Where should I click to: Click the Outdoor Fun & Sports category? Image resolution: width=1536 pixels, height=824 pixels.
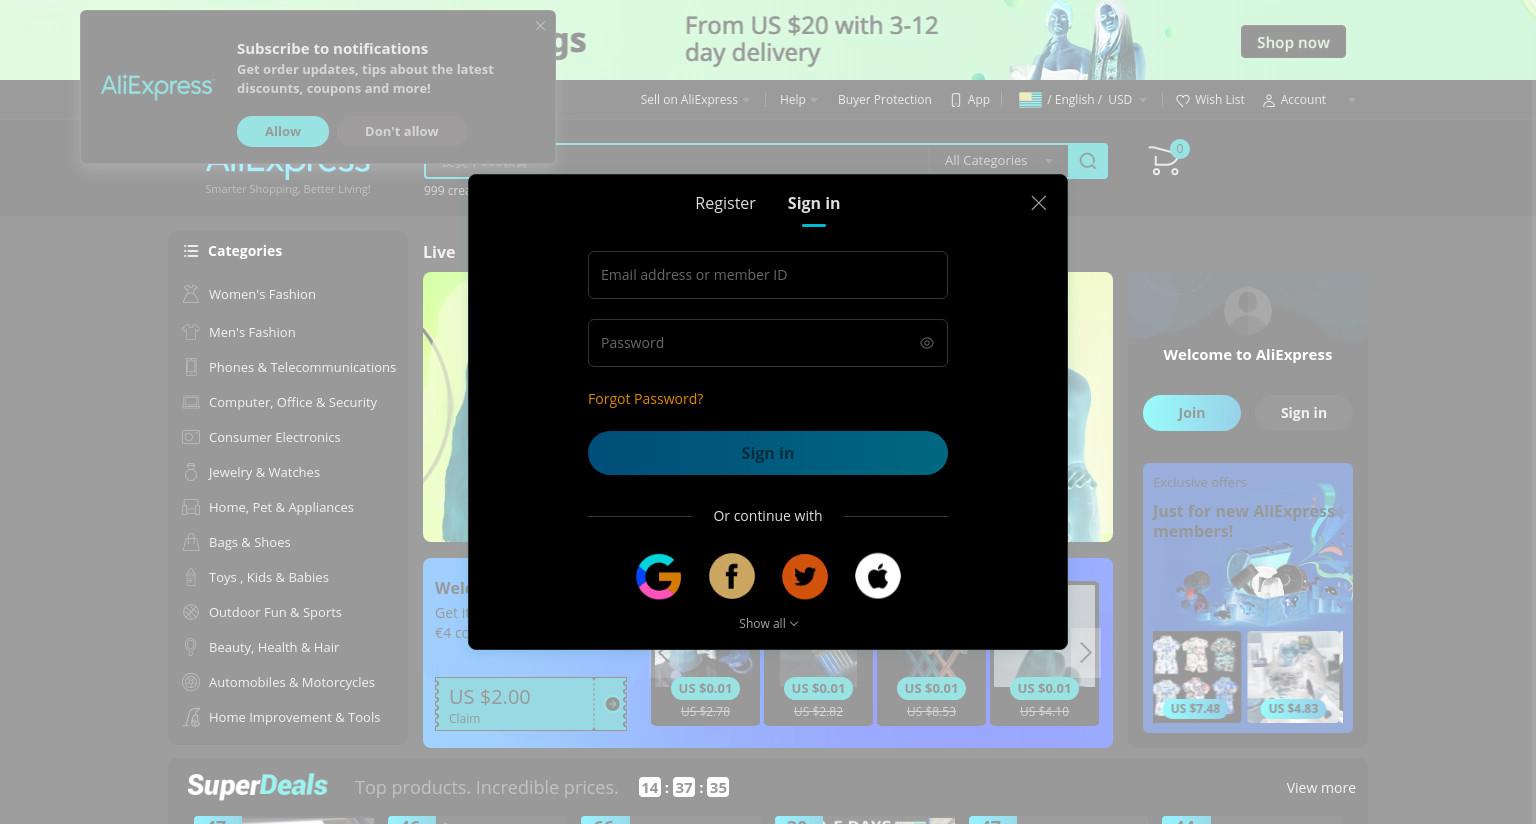(275, 612)
